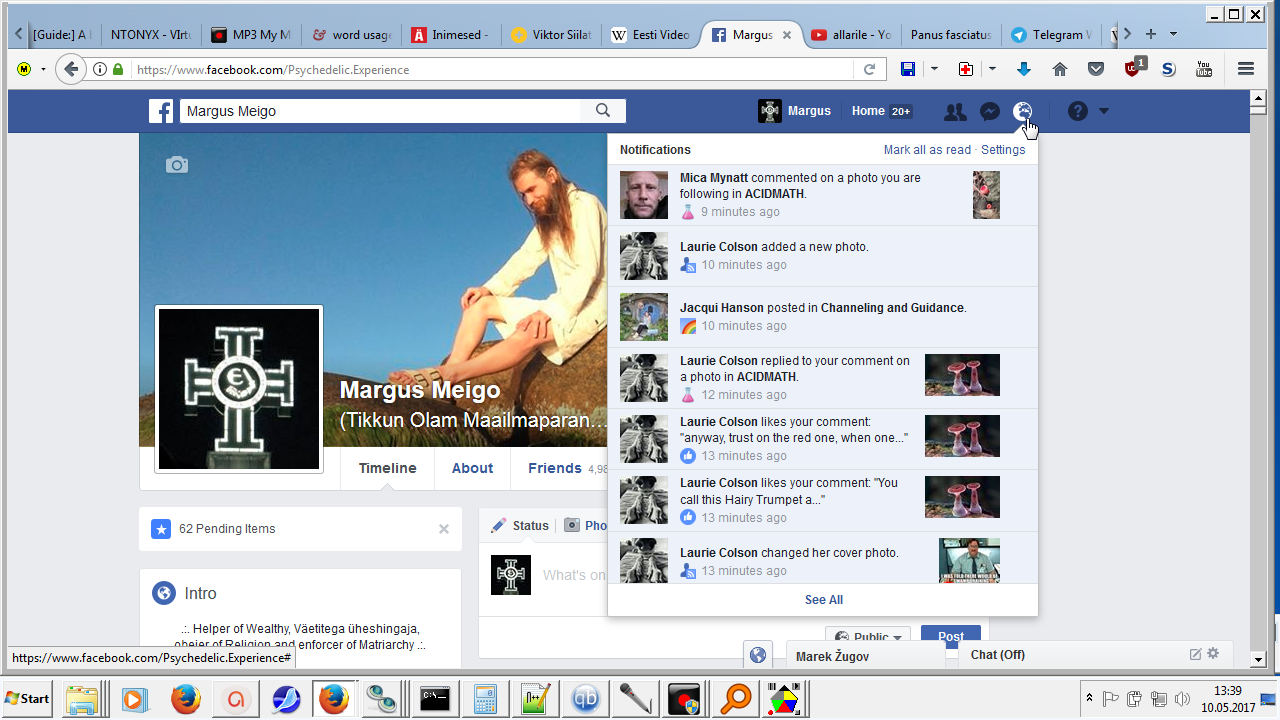This screenshot has height=720, width=1280.
Task: Expand the save icon dropdown arrow
Action: [x=935, y=69]
